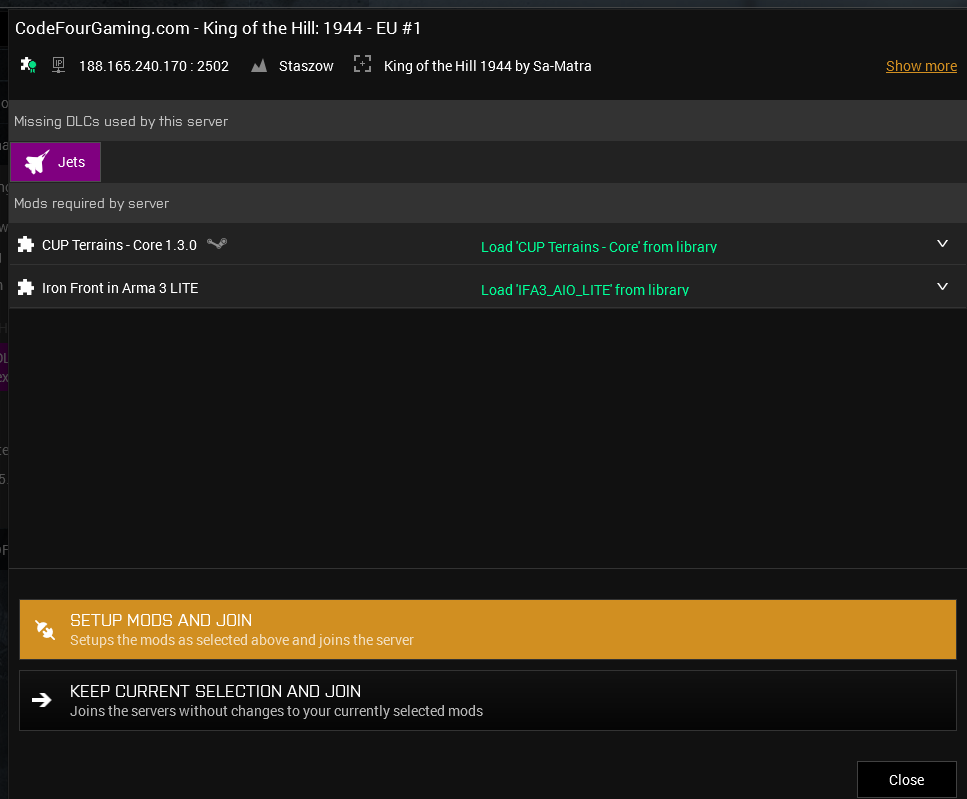This screenshot has height=799, width=967.
Task: Click the mountain map icon beside Staszow
Action: coord(259,65)
